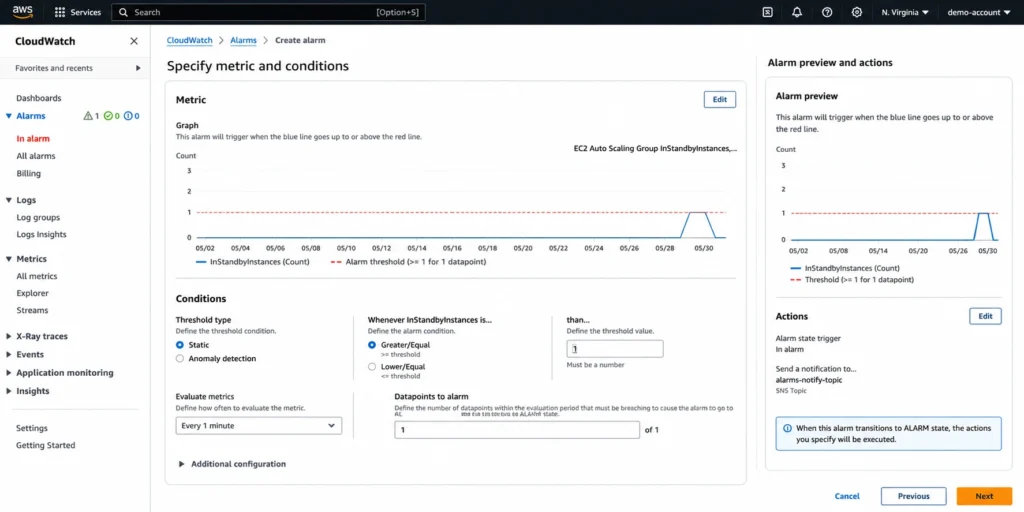This screenshot has width=1024, height=512.
Task: Open the help question-mark icon
Action: [827, 12]
